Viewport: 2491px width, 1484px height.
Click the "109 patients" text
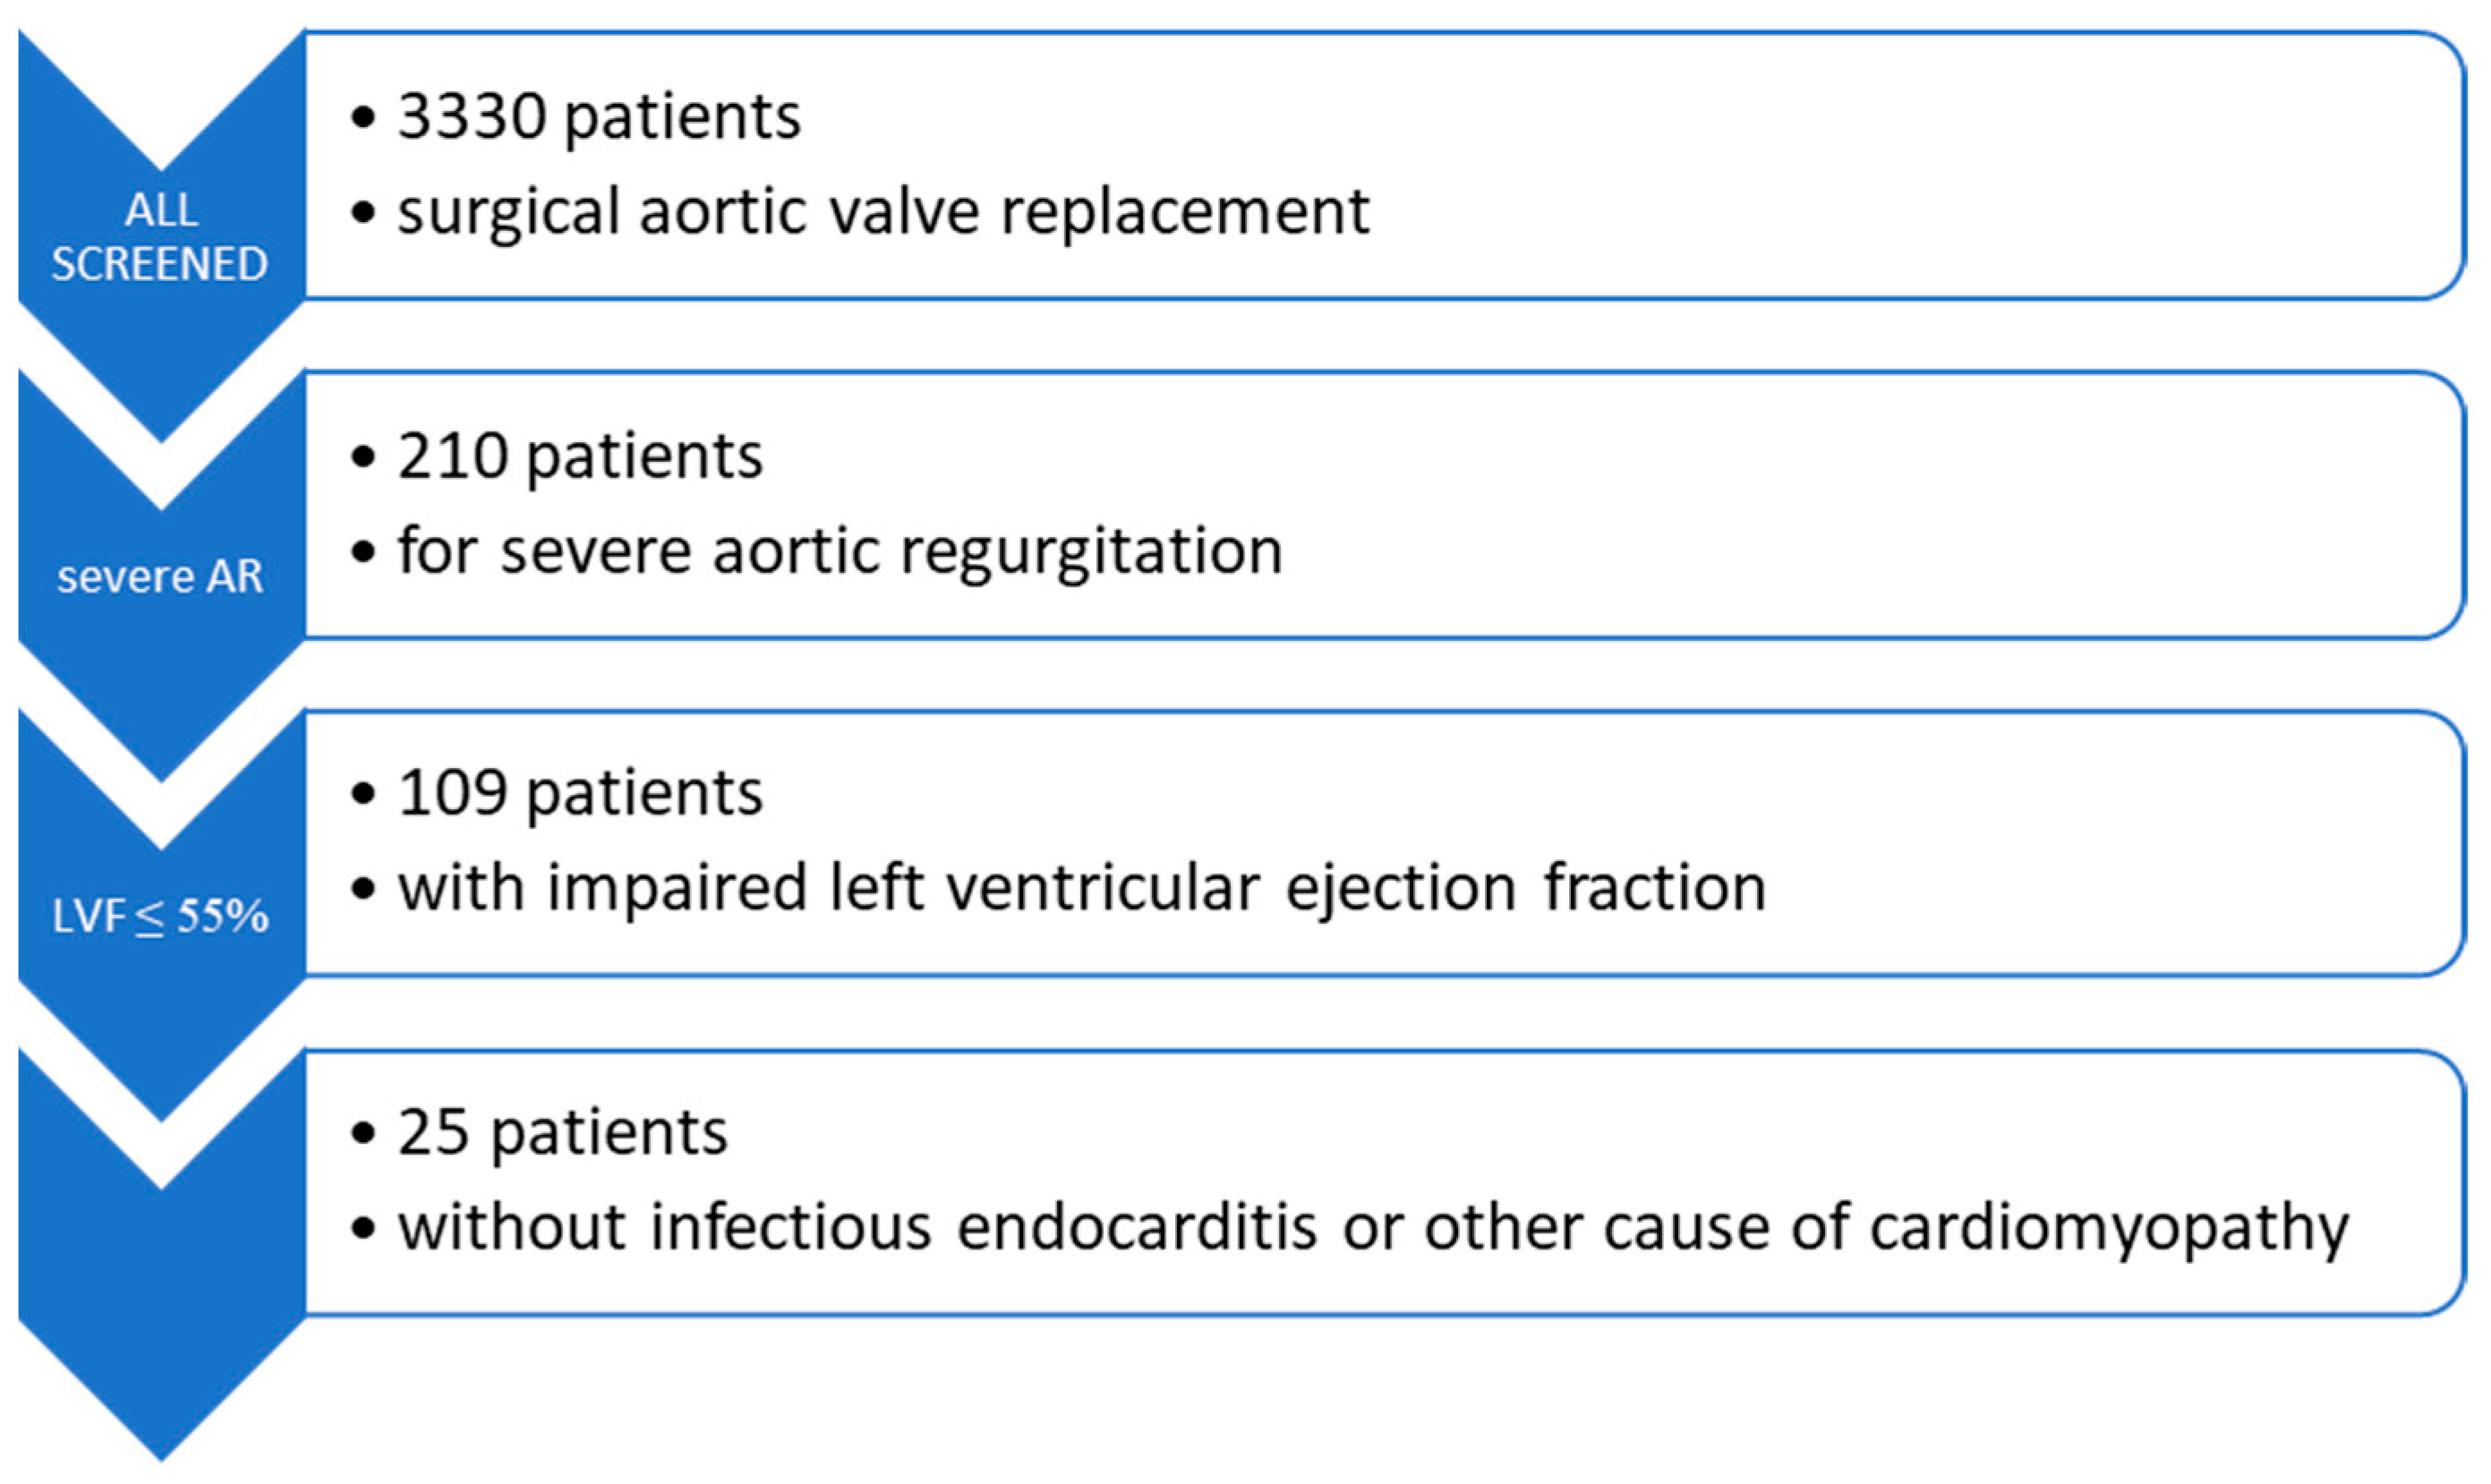pos(580,794)
